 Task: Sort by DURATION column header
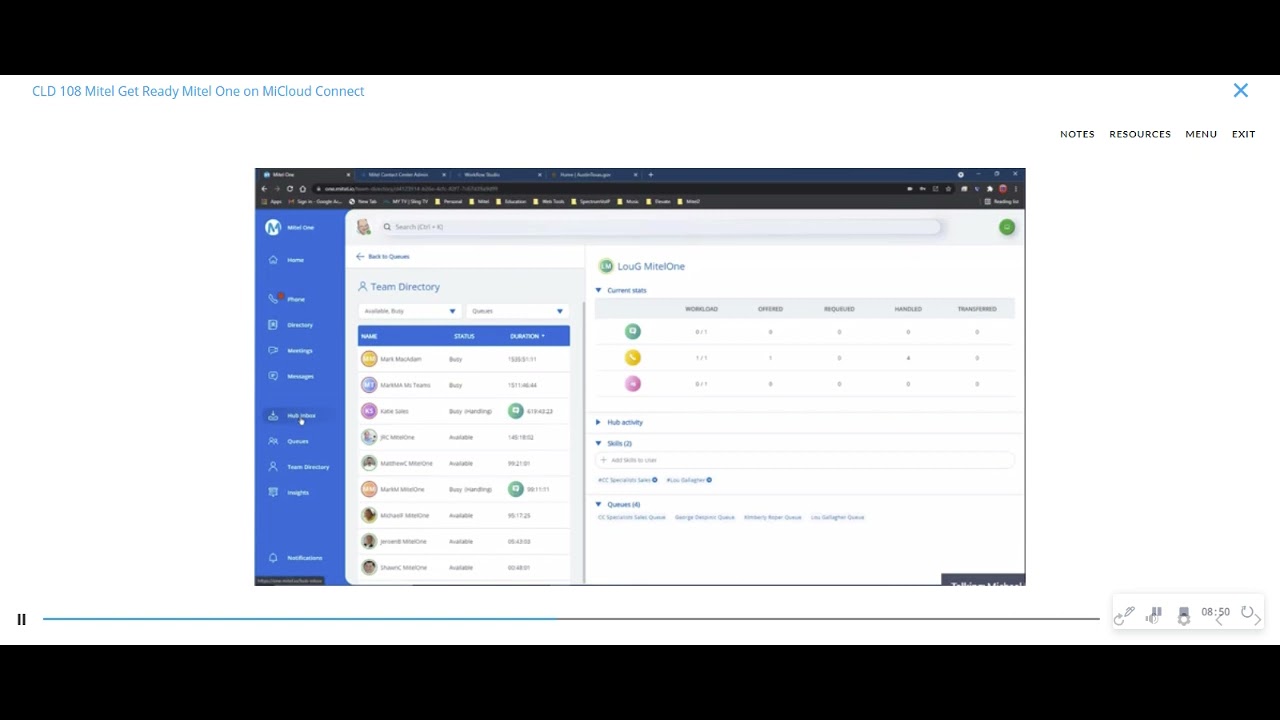[x=527, y=336]
